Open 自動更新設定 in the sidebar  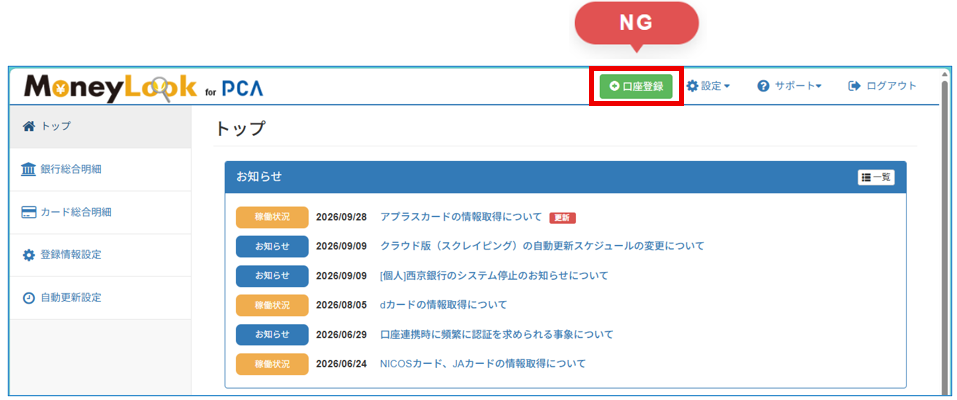click(100, 297)
